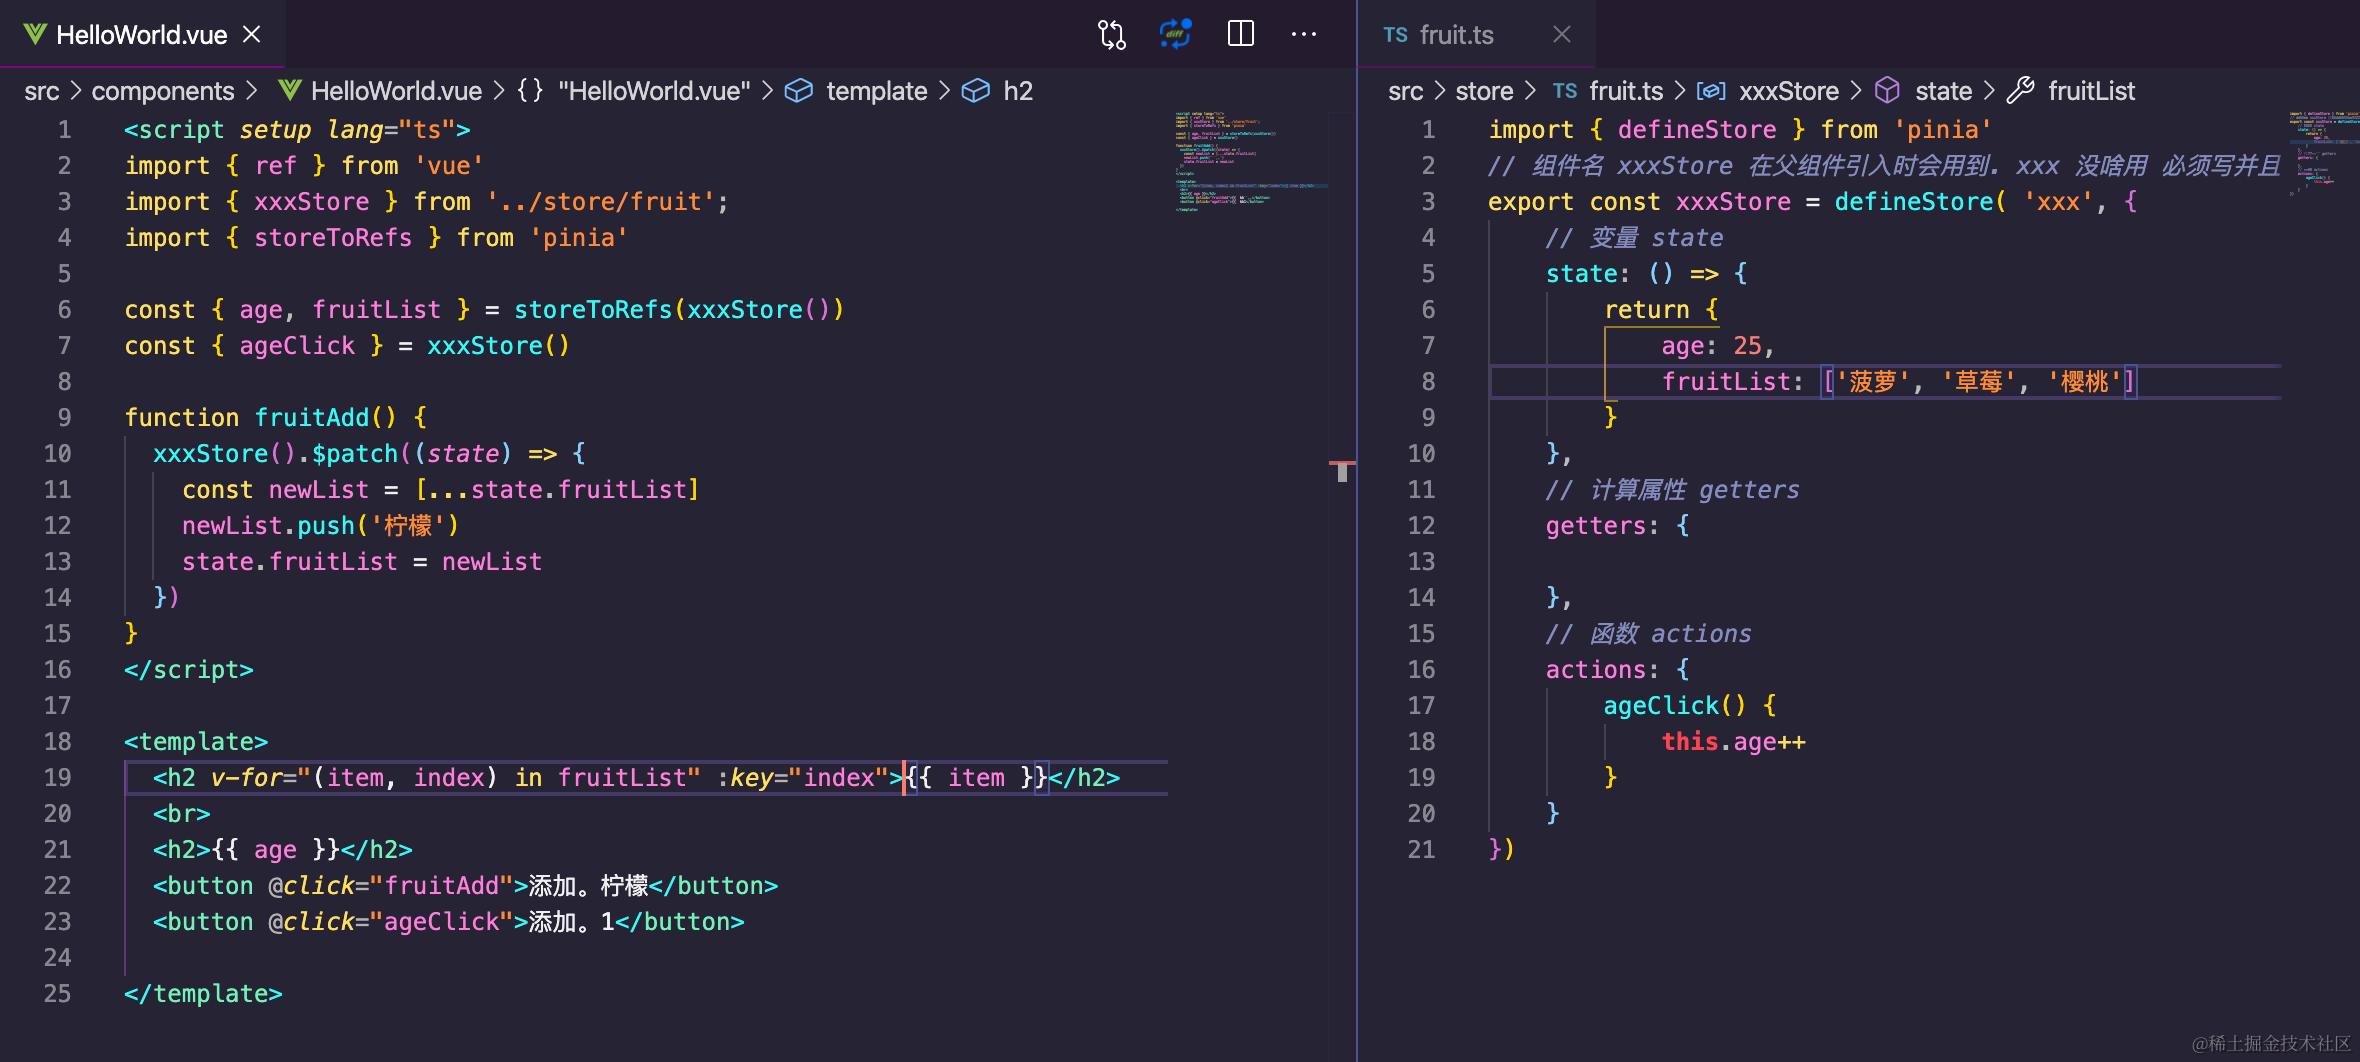Open 'HelloWorld.vue' file breadcrumb segment
Image resolution: width=2360 pixels, height=1062 pixels.
click(x=396, y=91)
